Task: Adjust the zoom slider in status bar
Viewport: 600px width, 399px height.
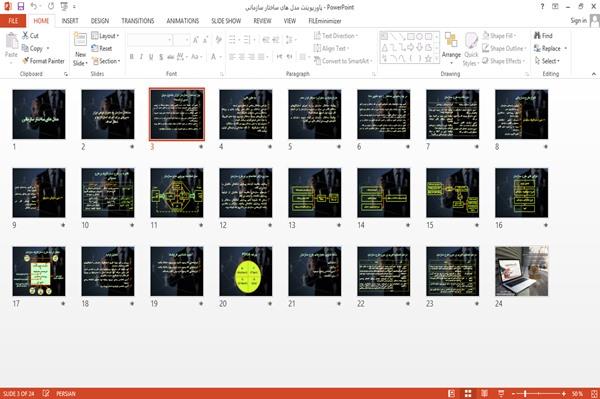Action: [525, 394]
